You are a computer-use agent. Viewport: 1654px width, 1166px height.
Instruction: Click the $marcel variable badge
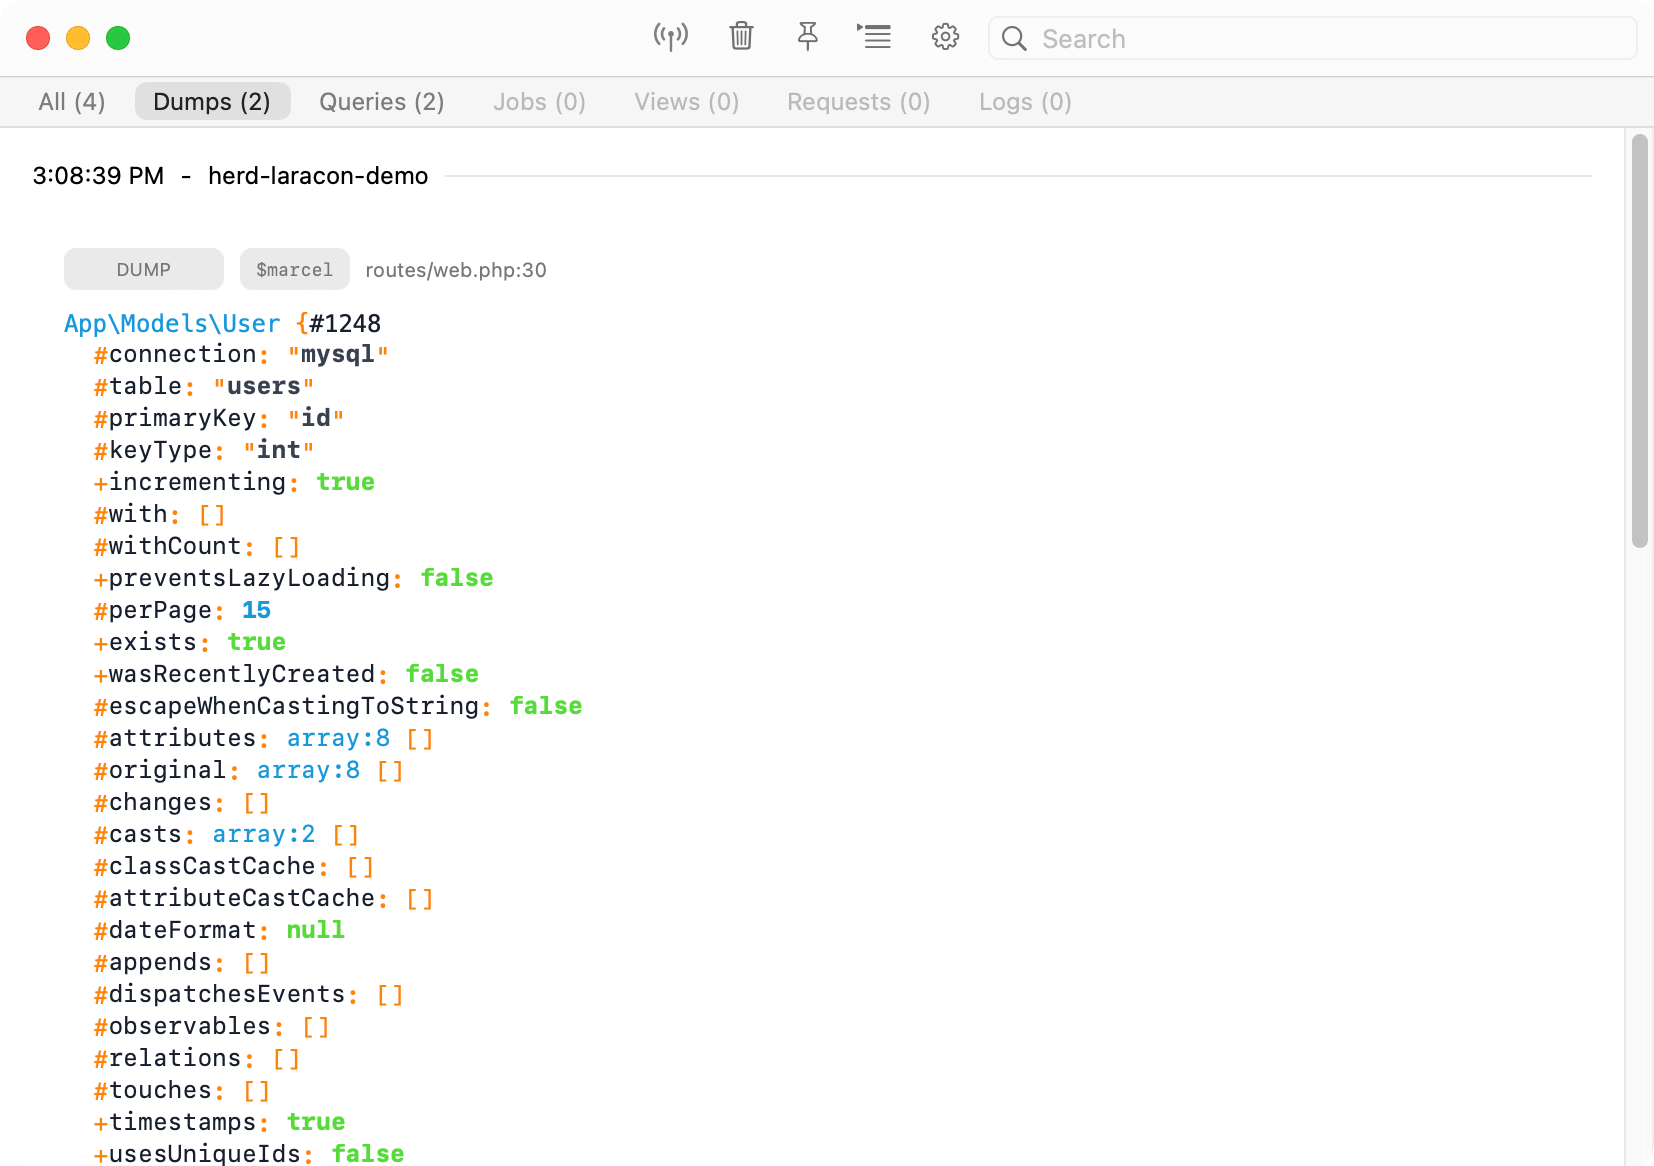[294, 270]
